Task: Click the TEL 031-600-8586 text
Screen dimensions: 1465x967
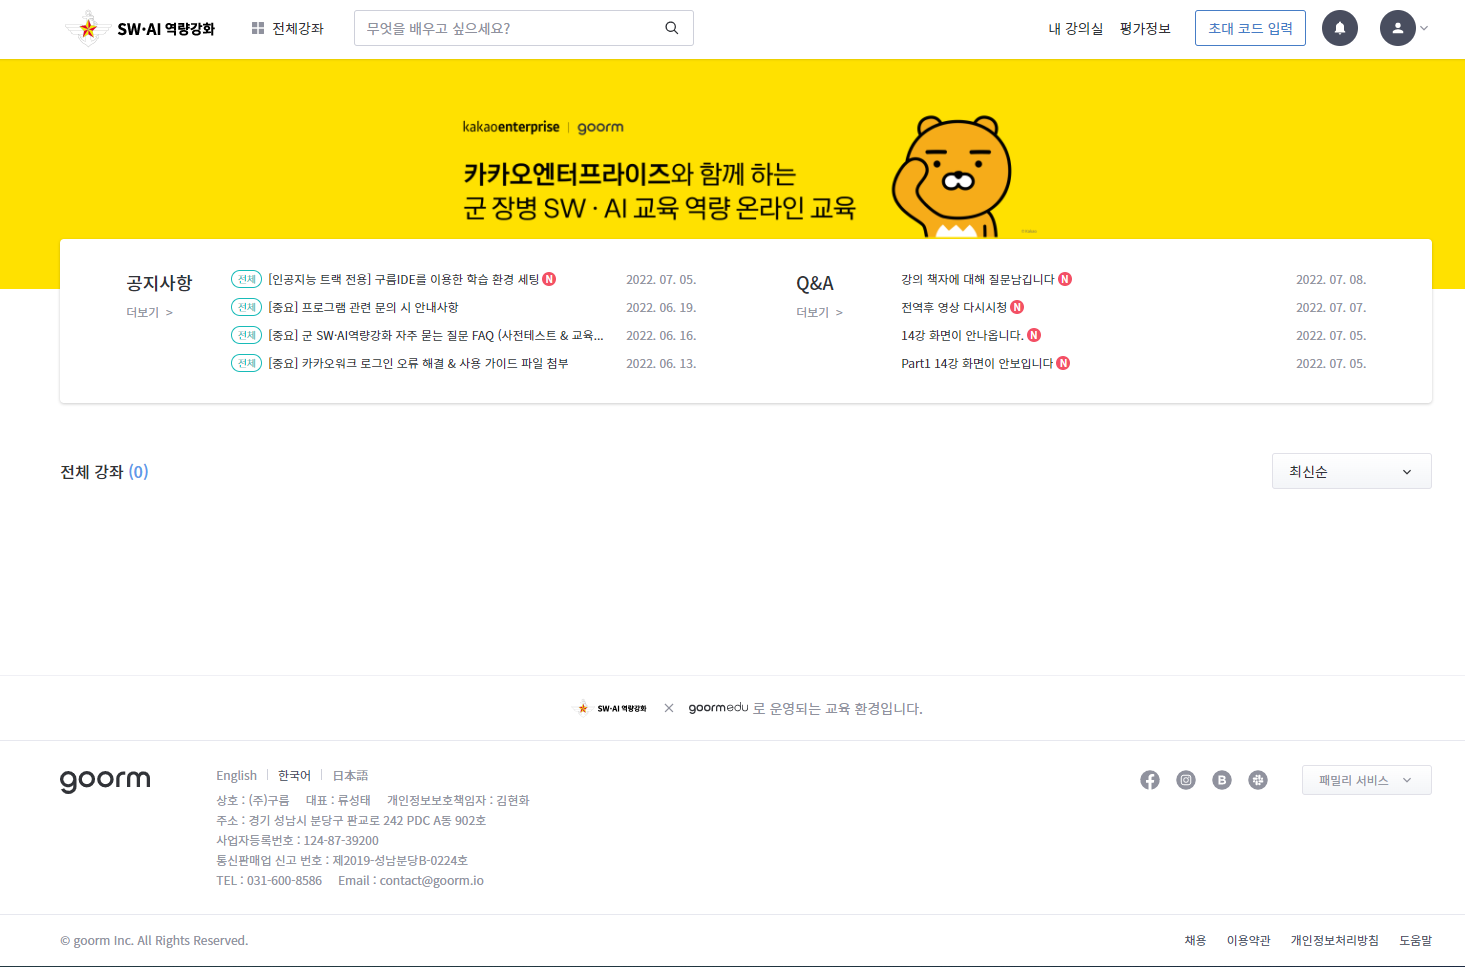Action: click(269, 880)
